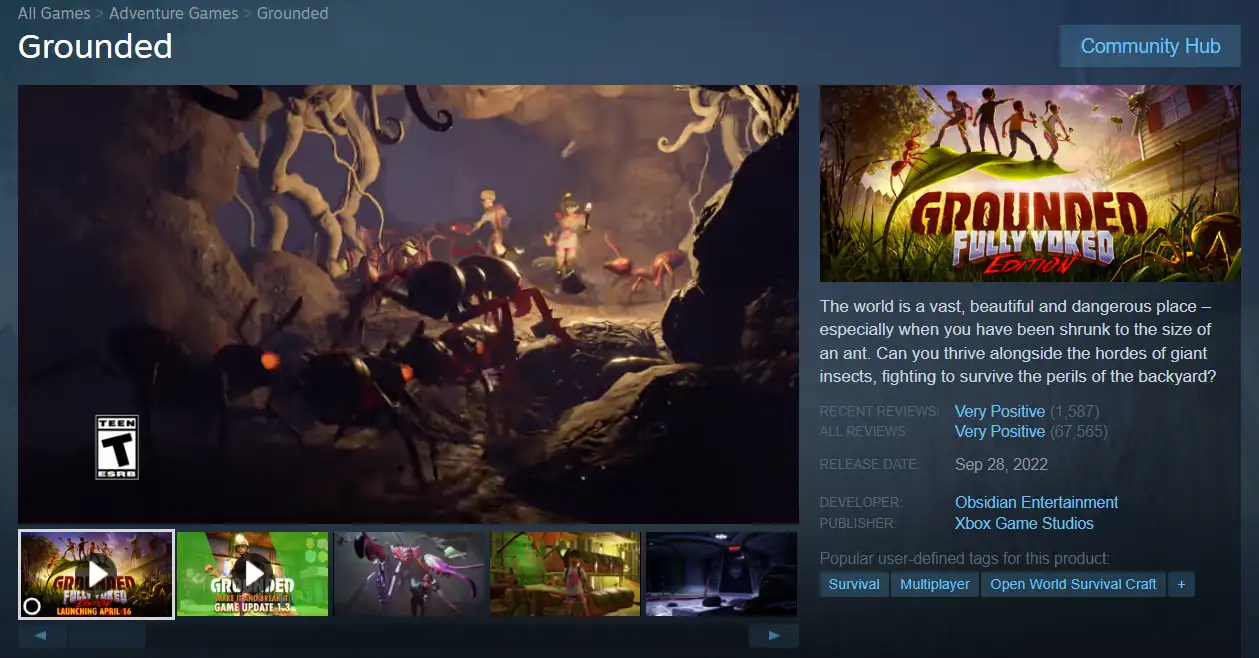Viewport: 1259px width, 658px height.
Task: Click the Grounded Fully Yoked Edition header image
Action: [1030, 183]
